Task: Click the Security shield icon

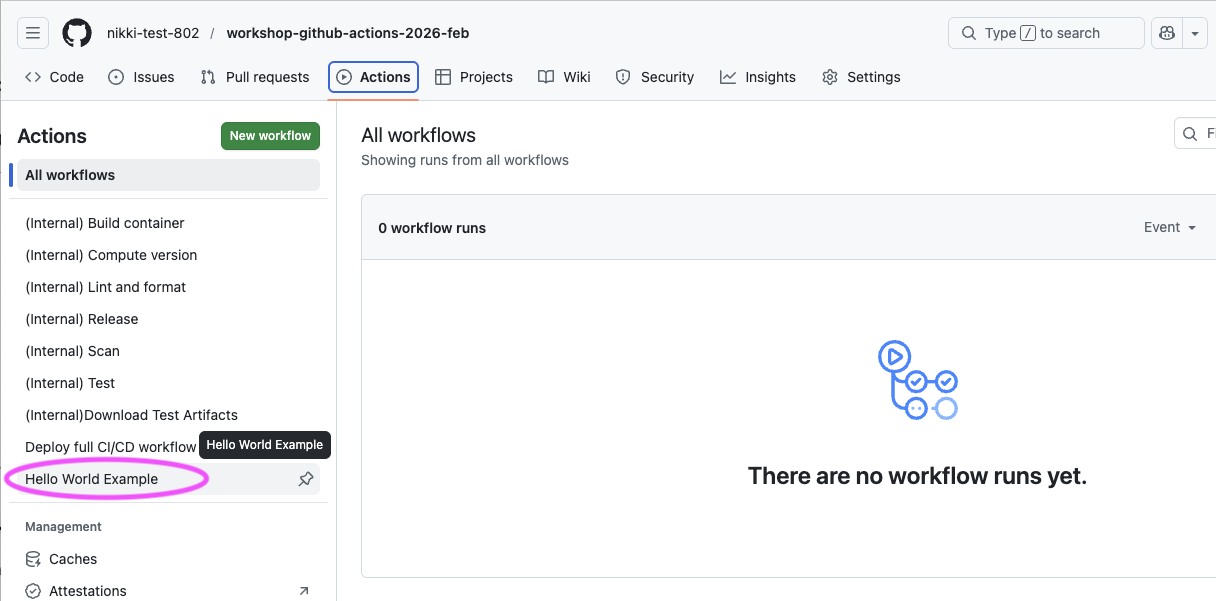Action: pos(622,76)
